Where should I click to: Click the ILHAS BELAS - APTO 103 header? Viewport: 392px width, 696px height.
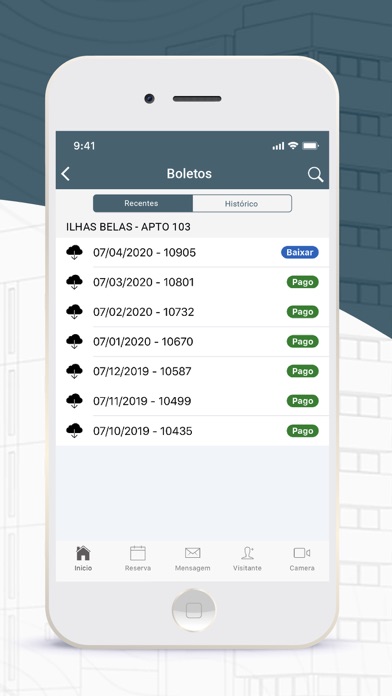[128, 227]
